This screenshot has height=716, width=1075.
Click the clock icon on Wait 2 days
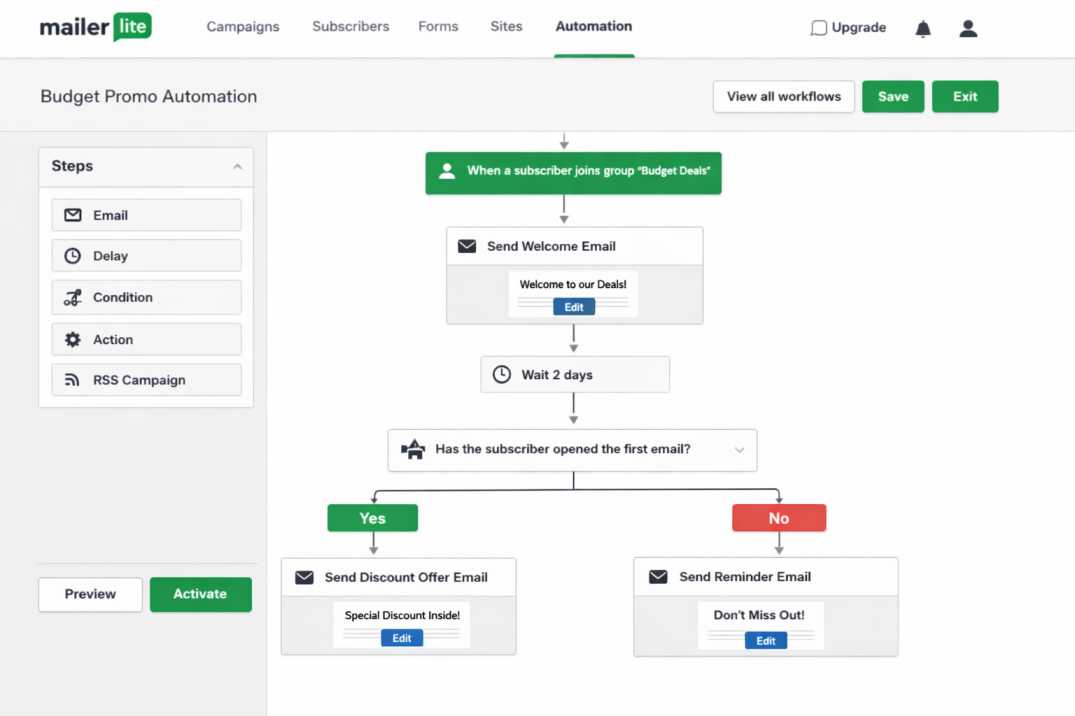point(502,375)
